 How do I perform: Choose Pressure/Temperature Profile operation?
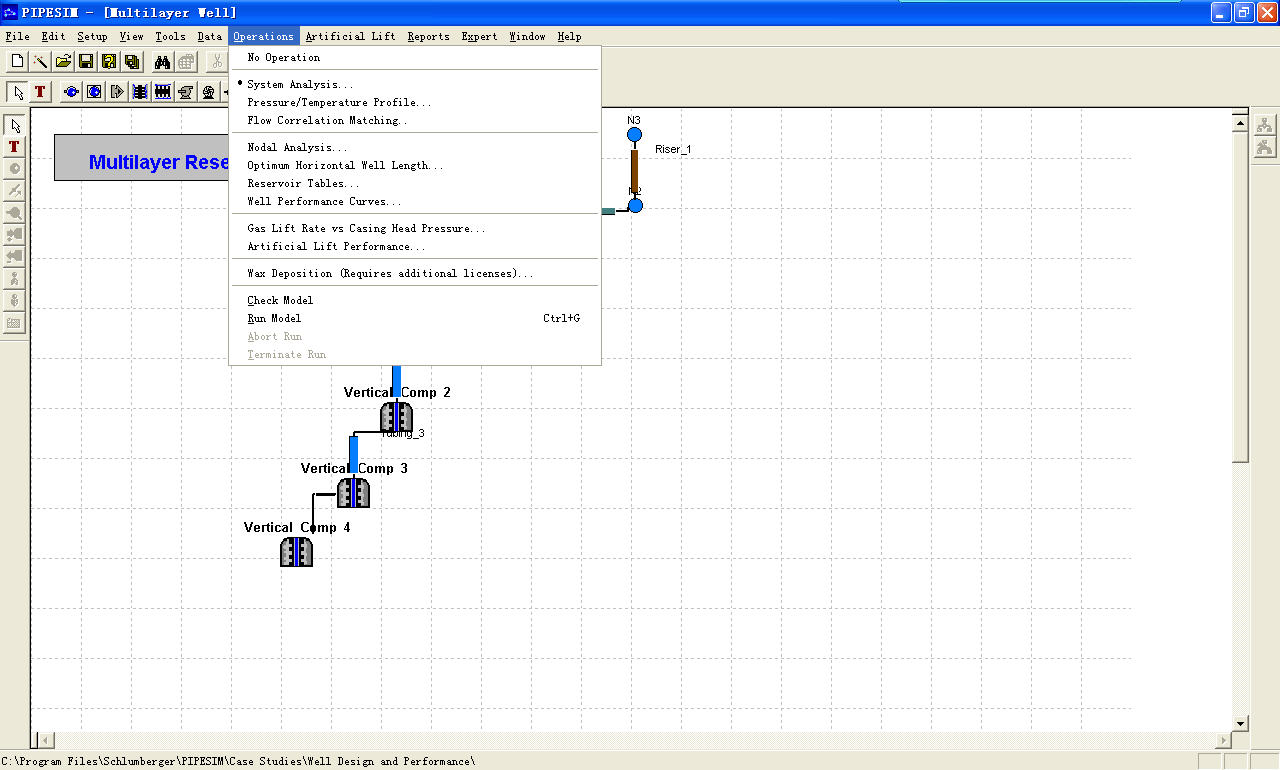[415, 103]
